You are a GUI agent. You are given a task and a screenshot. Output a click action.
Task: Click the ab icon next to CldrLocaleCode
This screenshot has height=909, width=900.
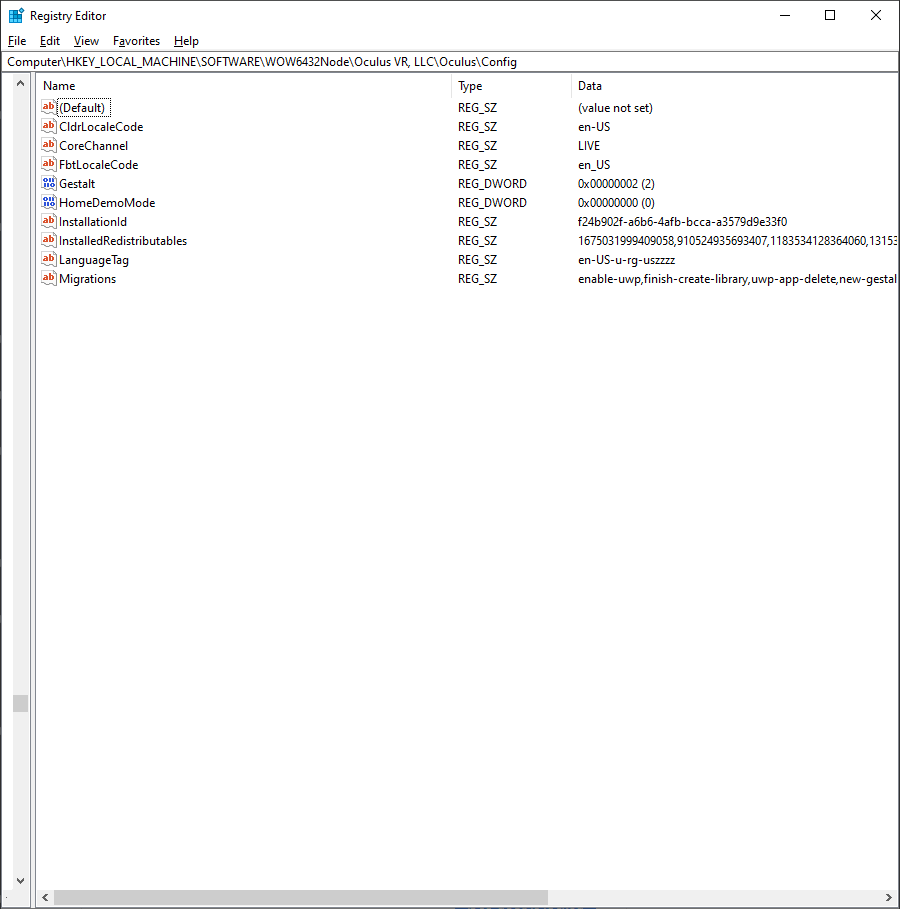tap(48, 126)
